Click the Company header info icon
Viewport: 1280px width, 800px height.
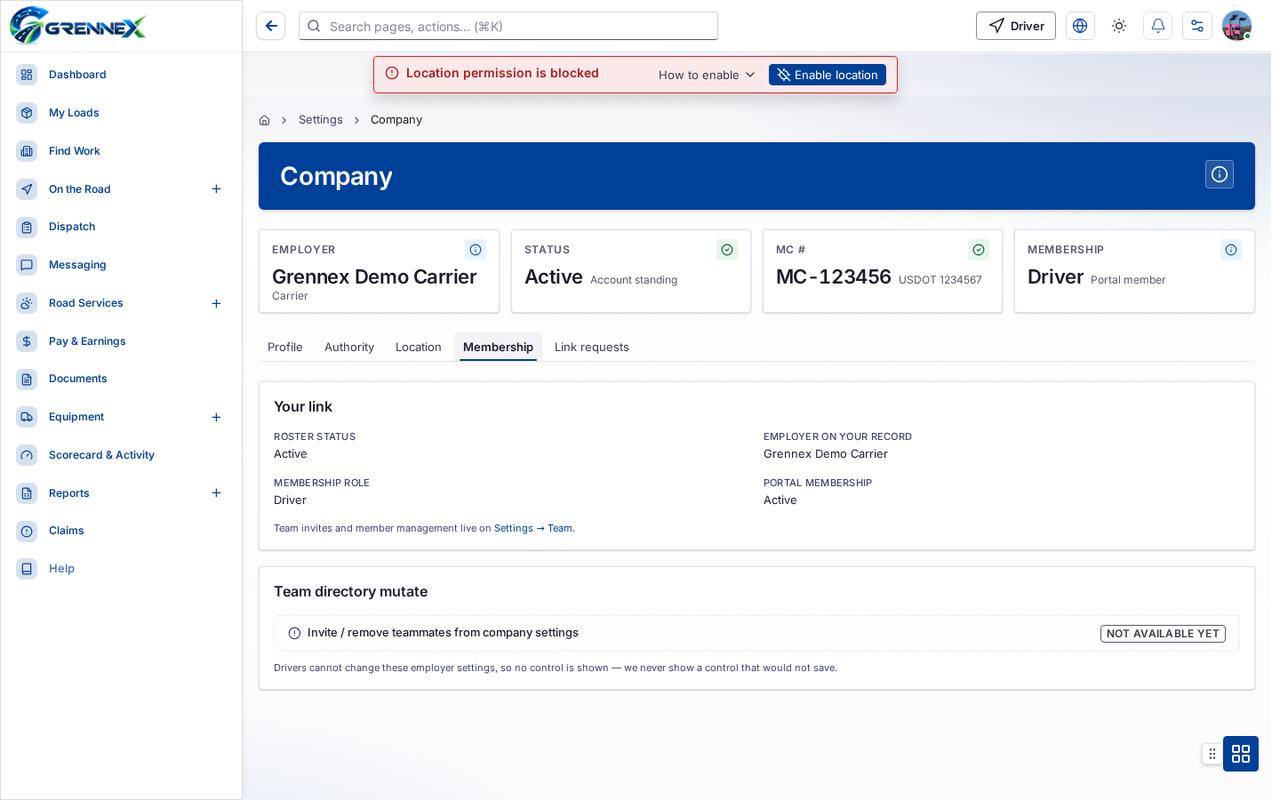tap(1219, 174)
